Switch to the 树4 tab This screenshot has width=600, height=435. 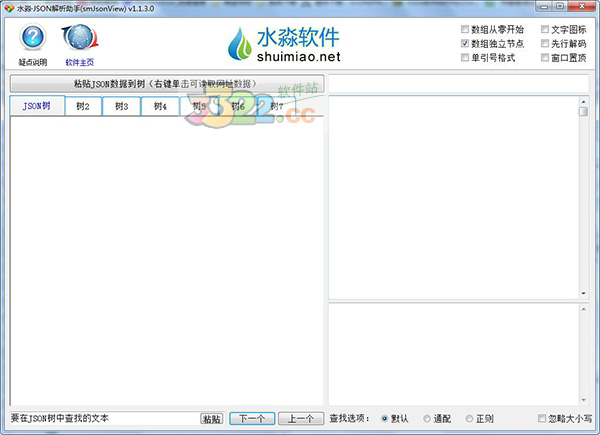160,106
